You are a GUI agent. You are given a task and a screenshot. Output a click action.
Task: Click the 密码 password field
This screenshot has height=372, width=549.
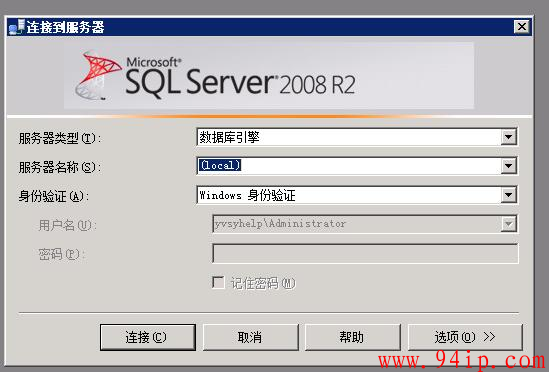tap(365, 253)
